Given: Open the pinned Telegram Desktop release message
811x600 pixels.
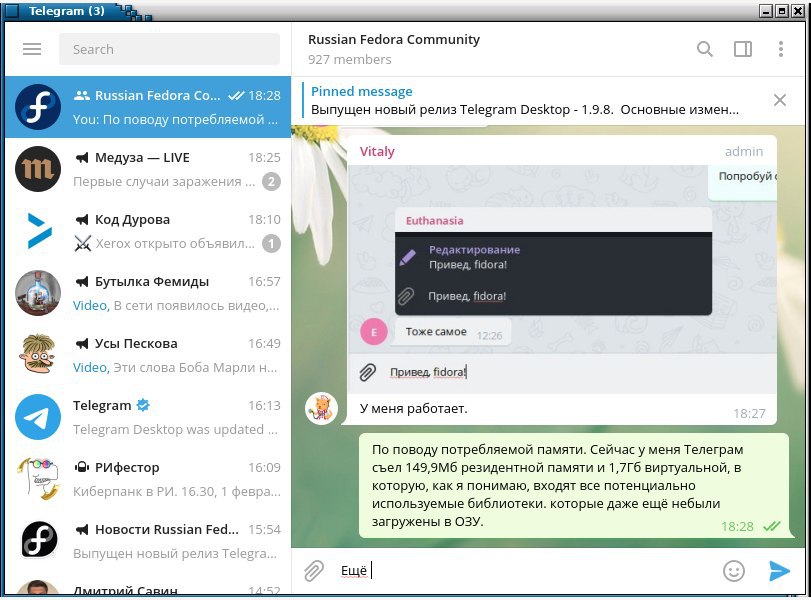Looking at the screenshot, I should tap(524, 101).
